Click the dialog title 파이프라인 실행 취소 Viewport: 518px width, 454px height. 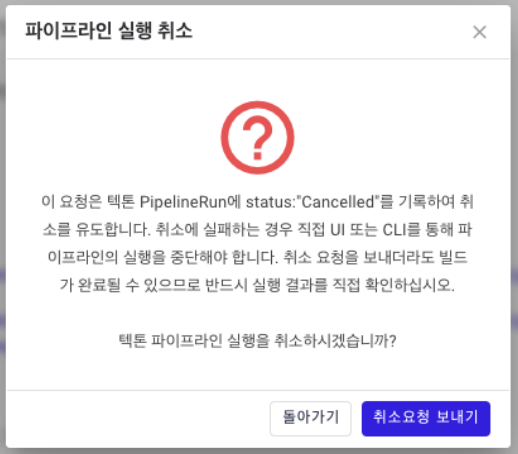109,31
